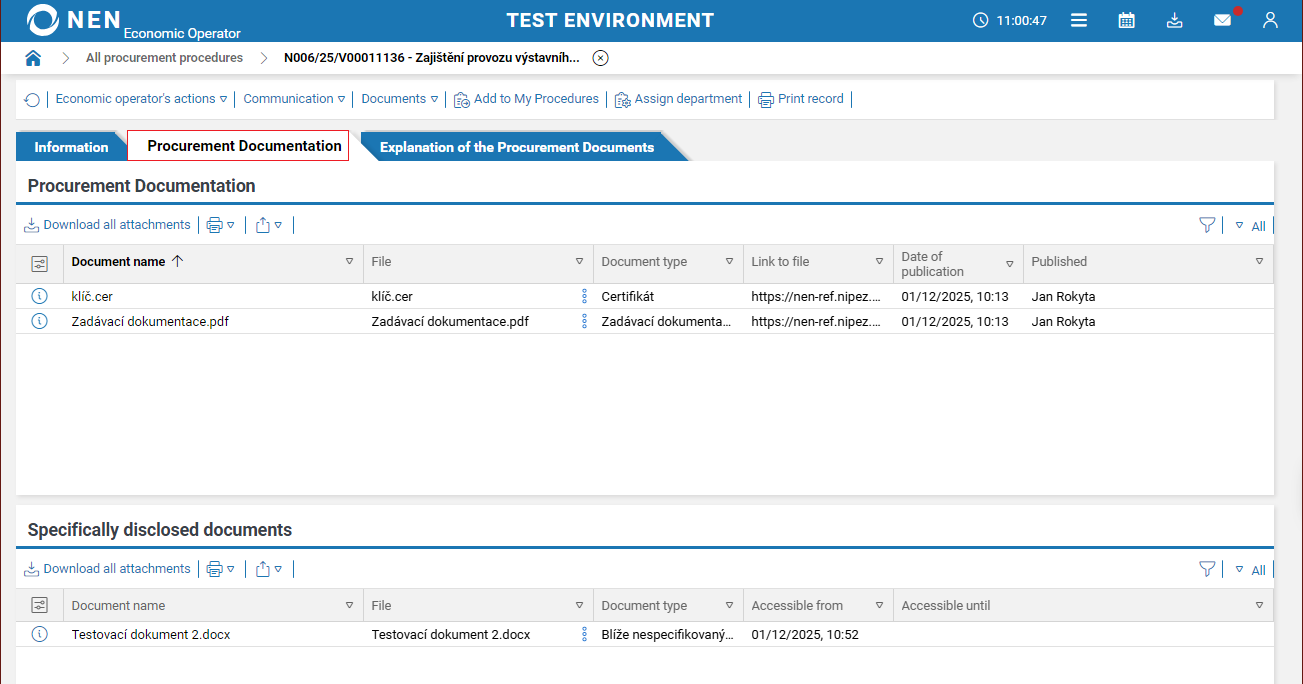Open file menu dots for Zadávací dokumentace.pdf
The image size is (1303, 684).
coord(584,322)
